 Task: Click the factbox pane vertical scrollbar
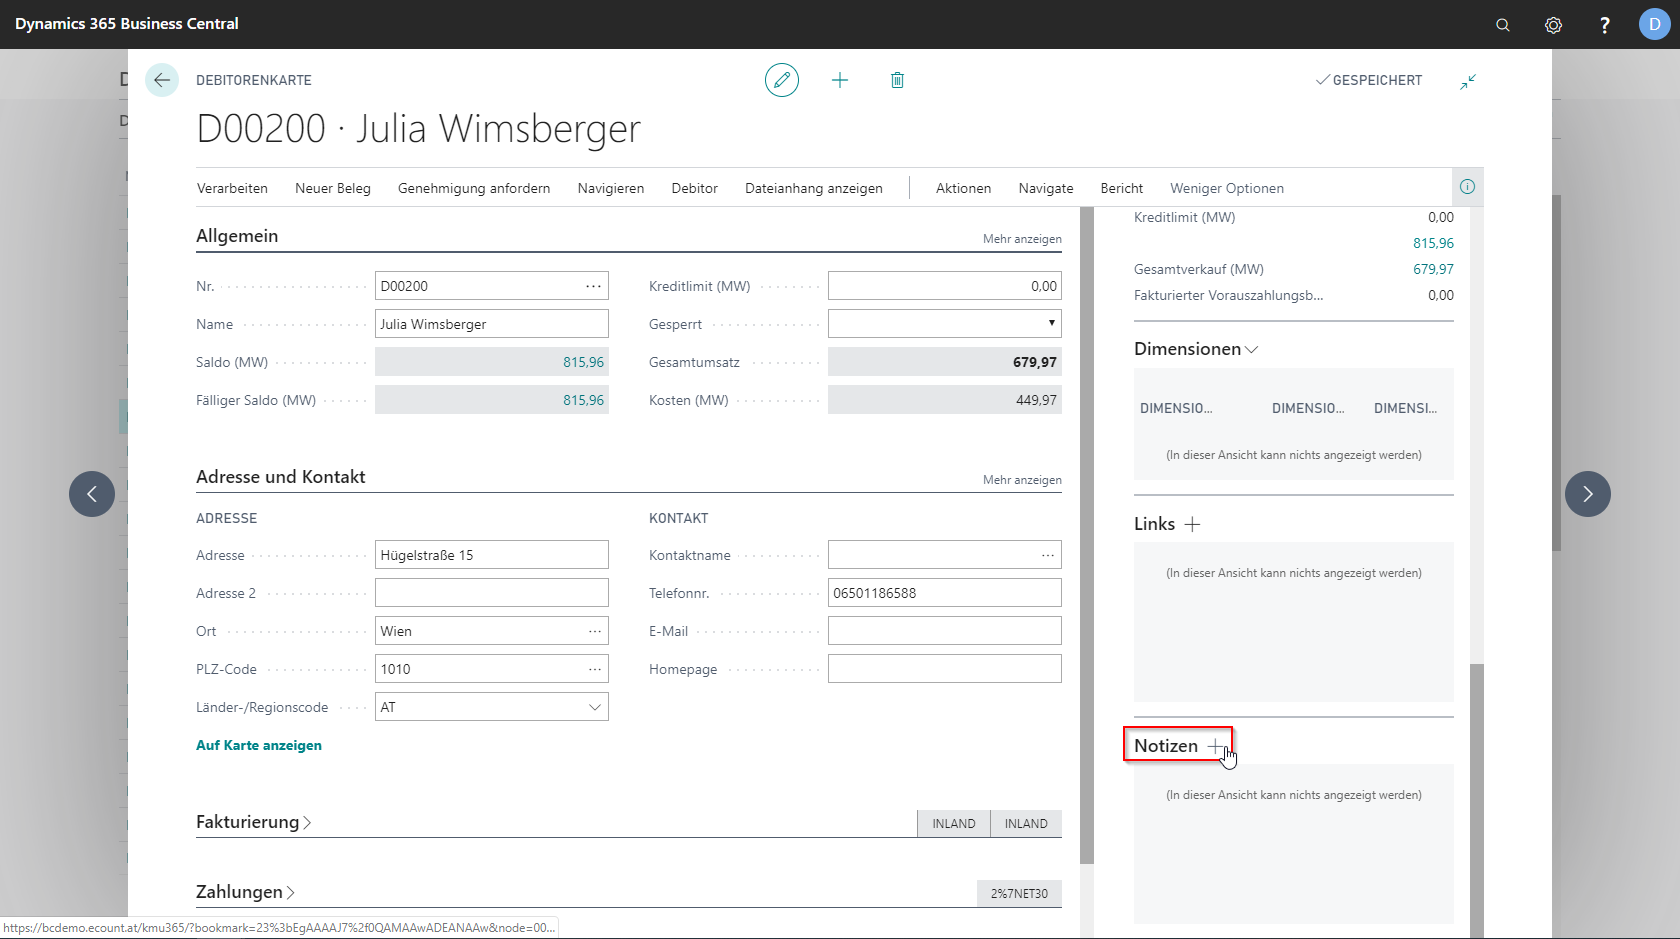(x=1477, y=800)
